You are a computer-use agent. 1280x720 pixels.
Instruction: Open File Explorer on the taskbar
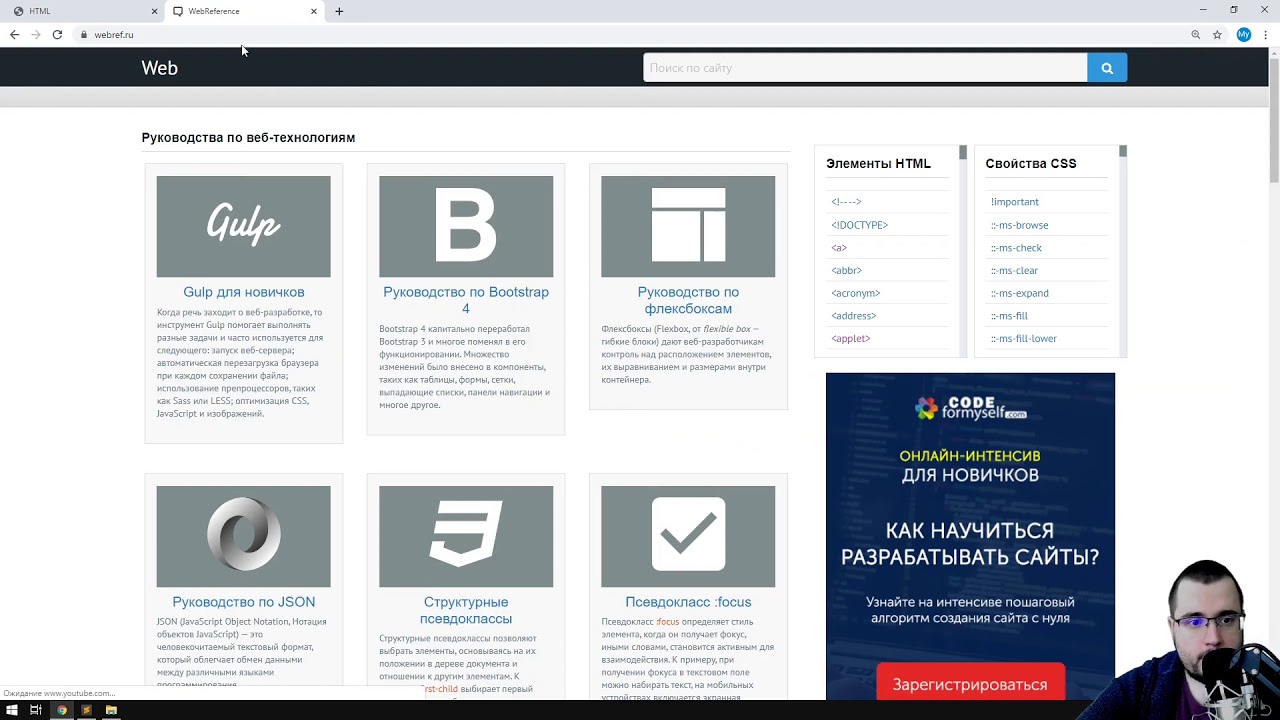(111, 710)
